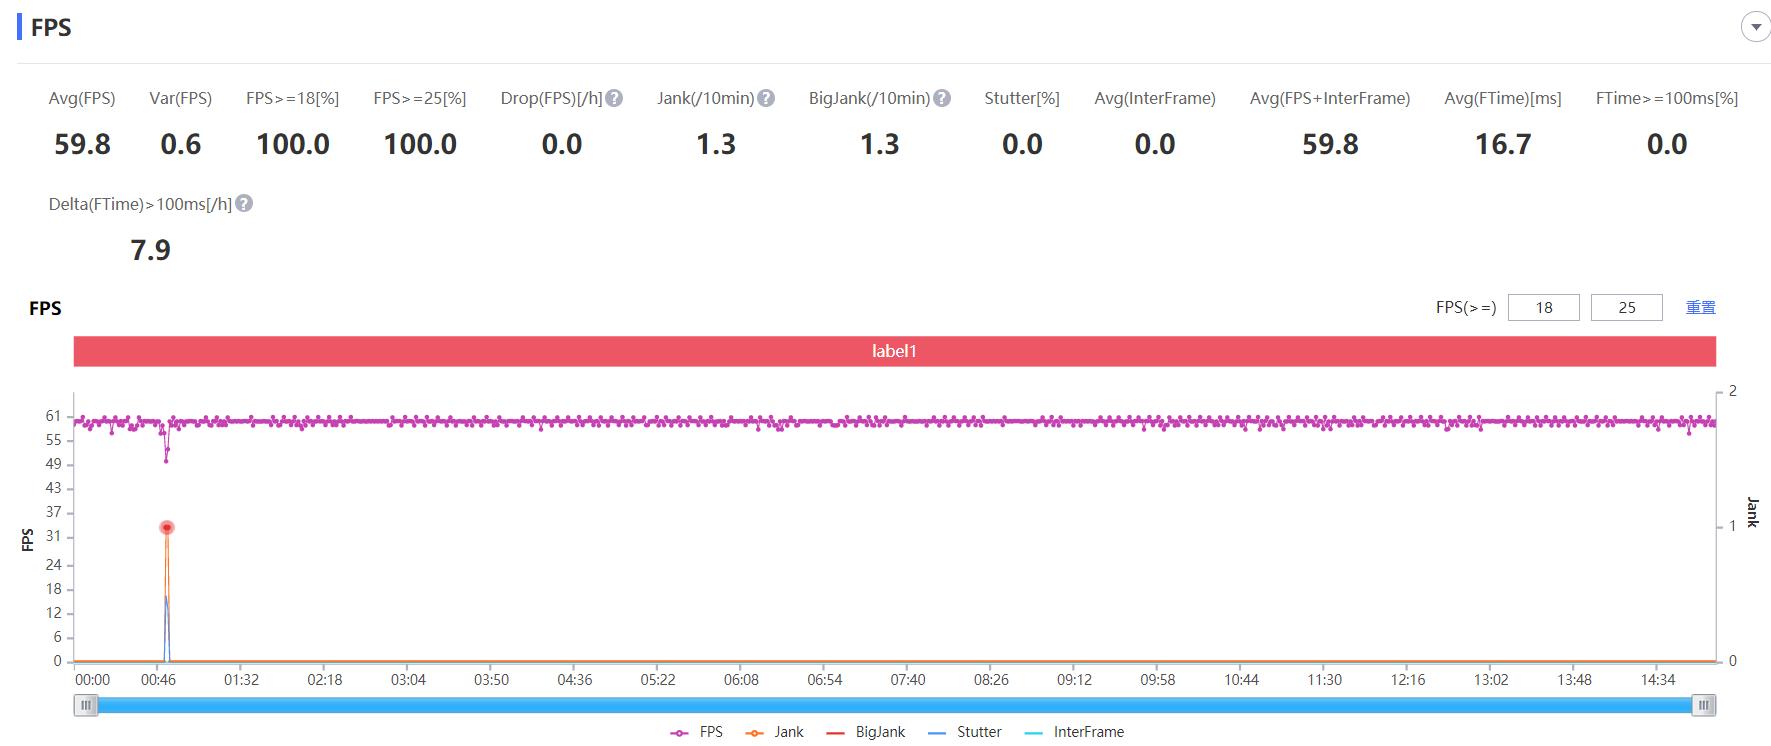Toggle the Jank series in the legend

tap(774, 732)
